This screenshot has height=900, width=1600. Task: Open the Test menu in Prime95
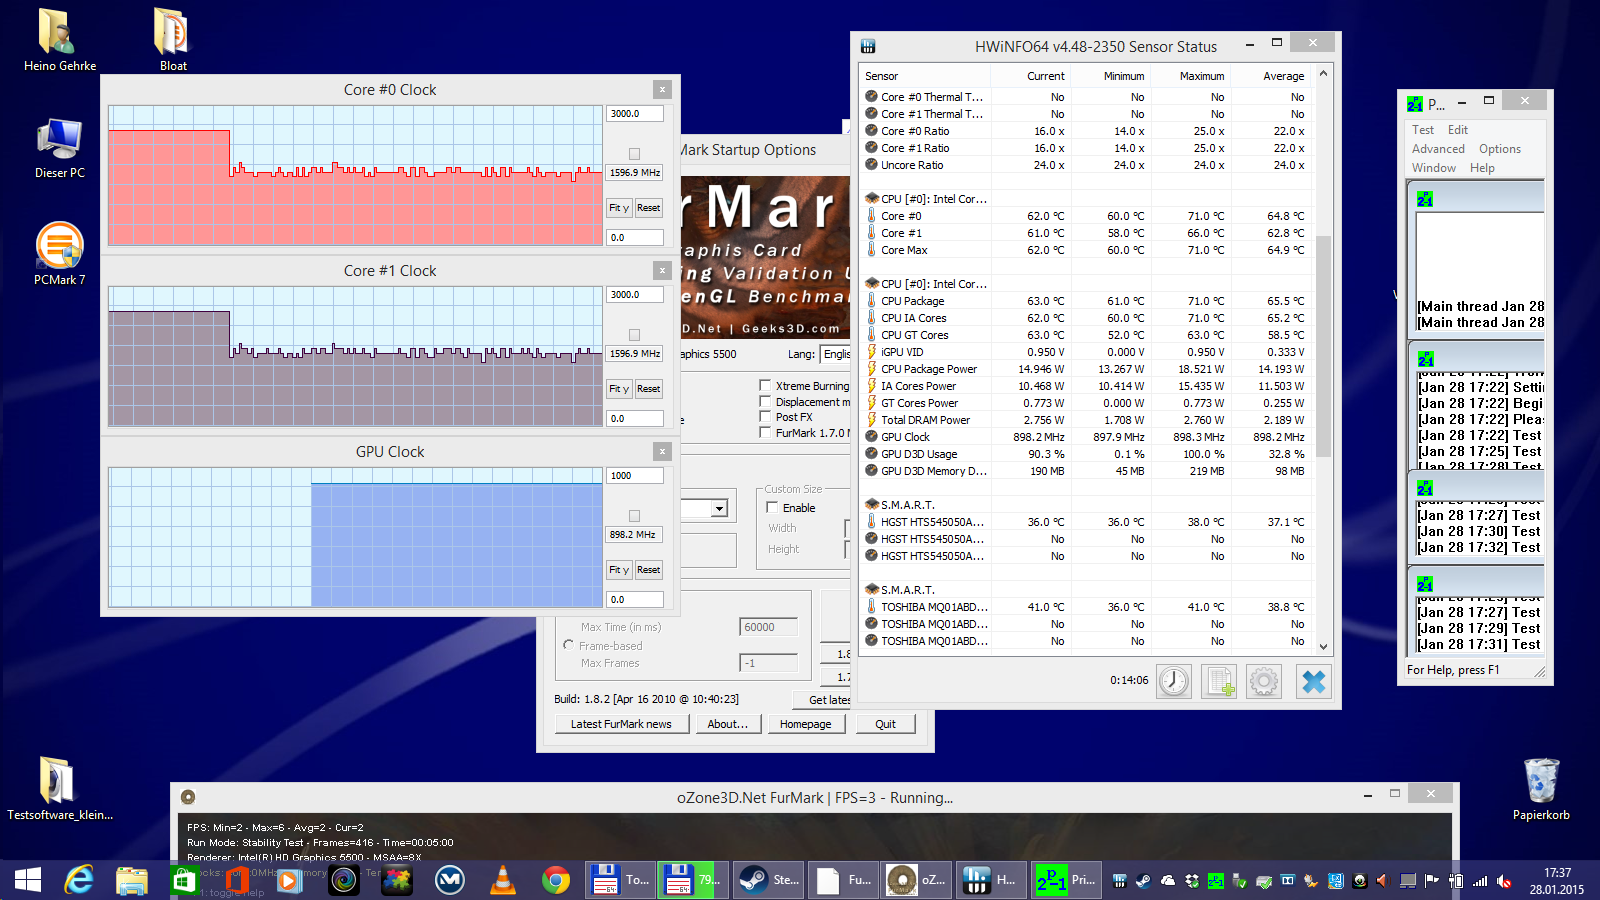1423,130
